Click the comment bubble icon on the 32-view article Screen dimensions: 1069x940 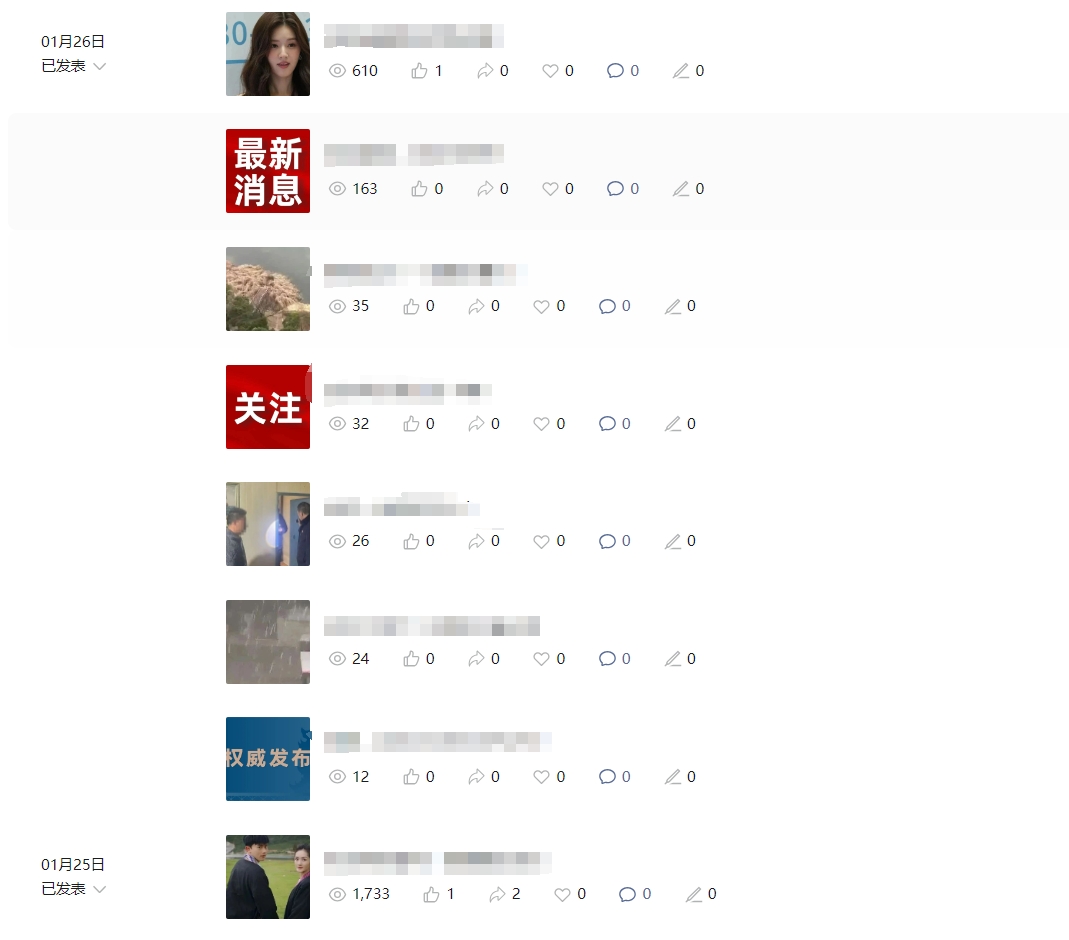(607, 424)
